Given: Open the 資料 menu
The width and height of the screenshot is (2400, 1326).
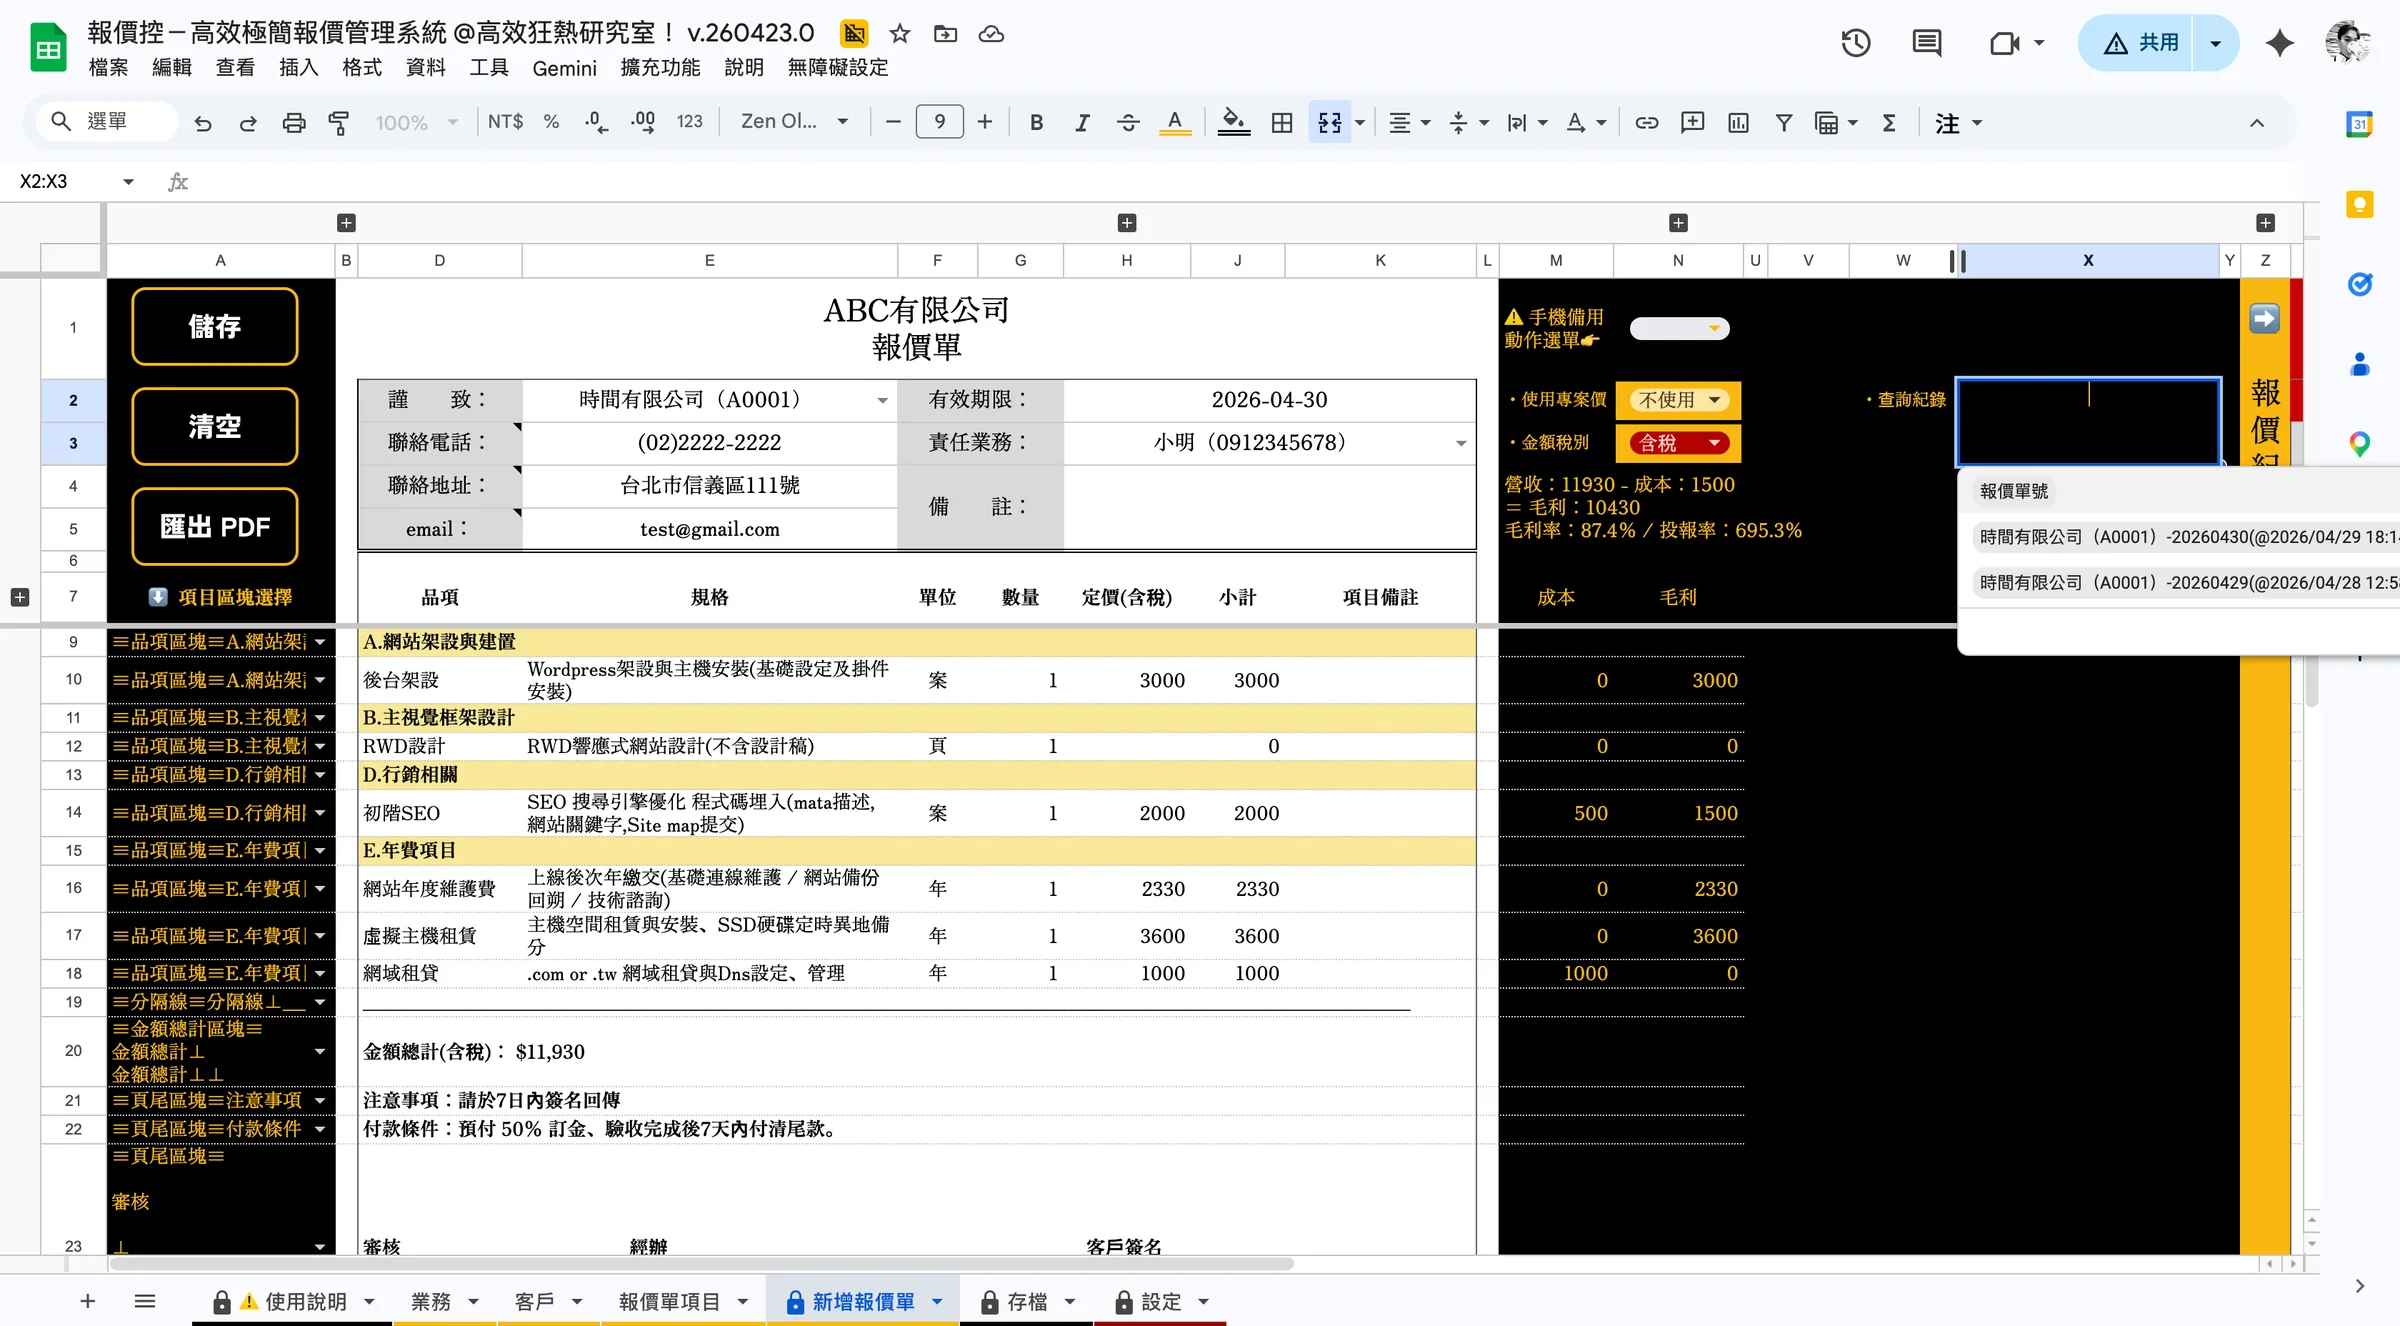Looking at the screenshot, I should tap(425, 68).
